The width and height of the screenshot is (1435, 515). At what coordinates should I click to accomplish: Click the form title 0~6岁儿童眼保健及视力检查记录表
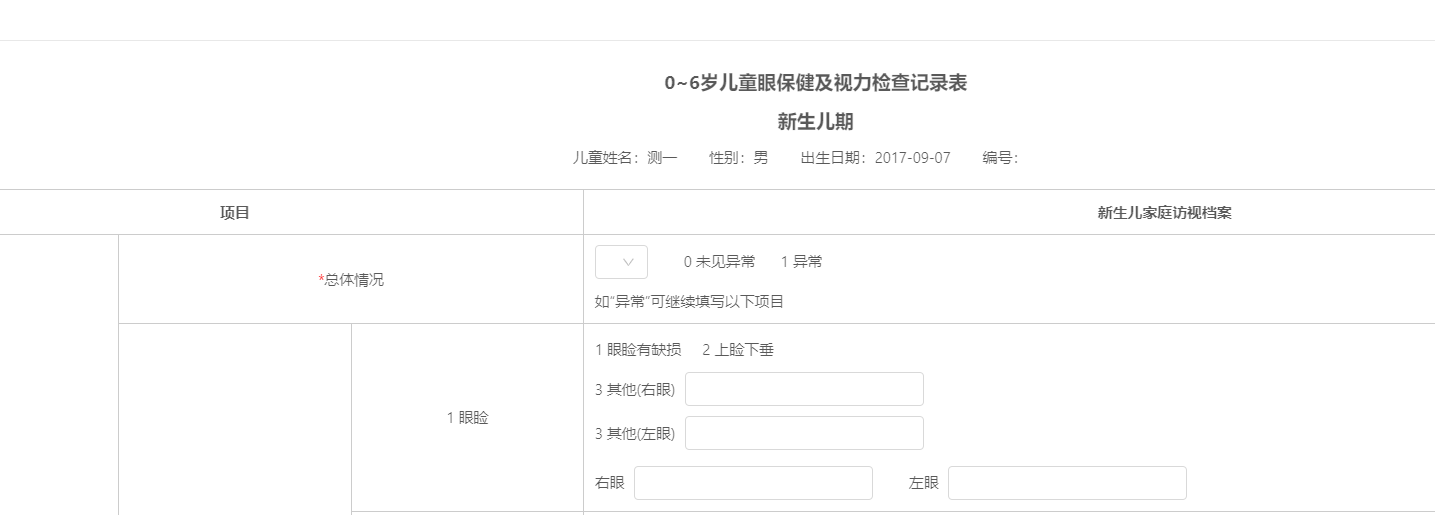tap(816, 83)
